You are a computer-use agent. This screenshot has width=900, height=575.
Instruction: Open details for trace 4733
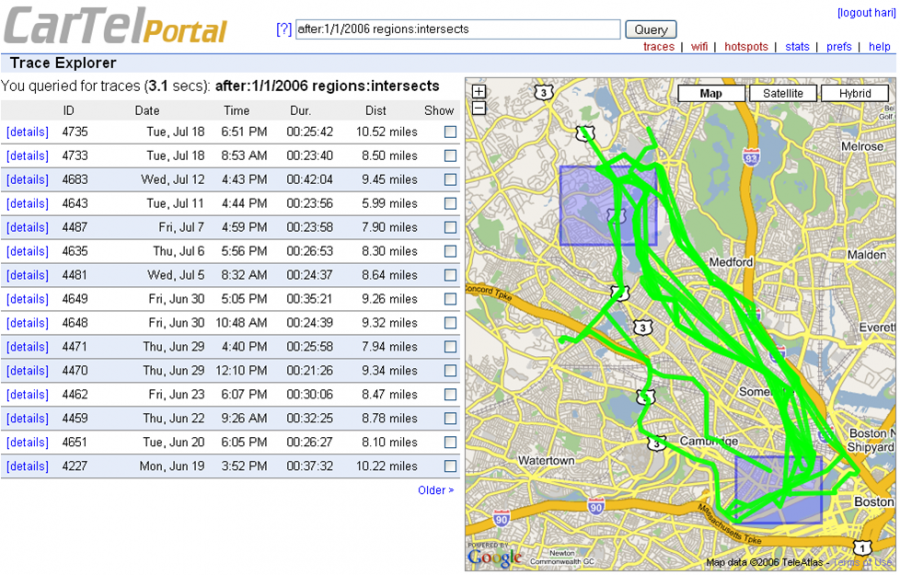click(x=28, y=156)
